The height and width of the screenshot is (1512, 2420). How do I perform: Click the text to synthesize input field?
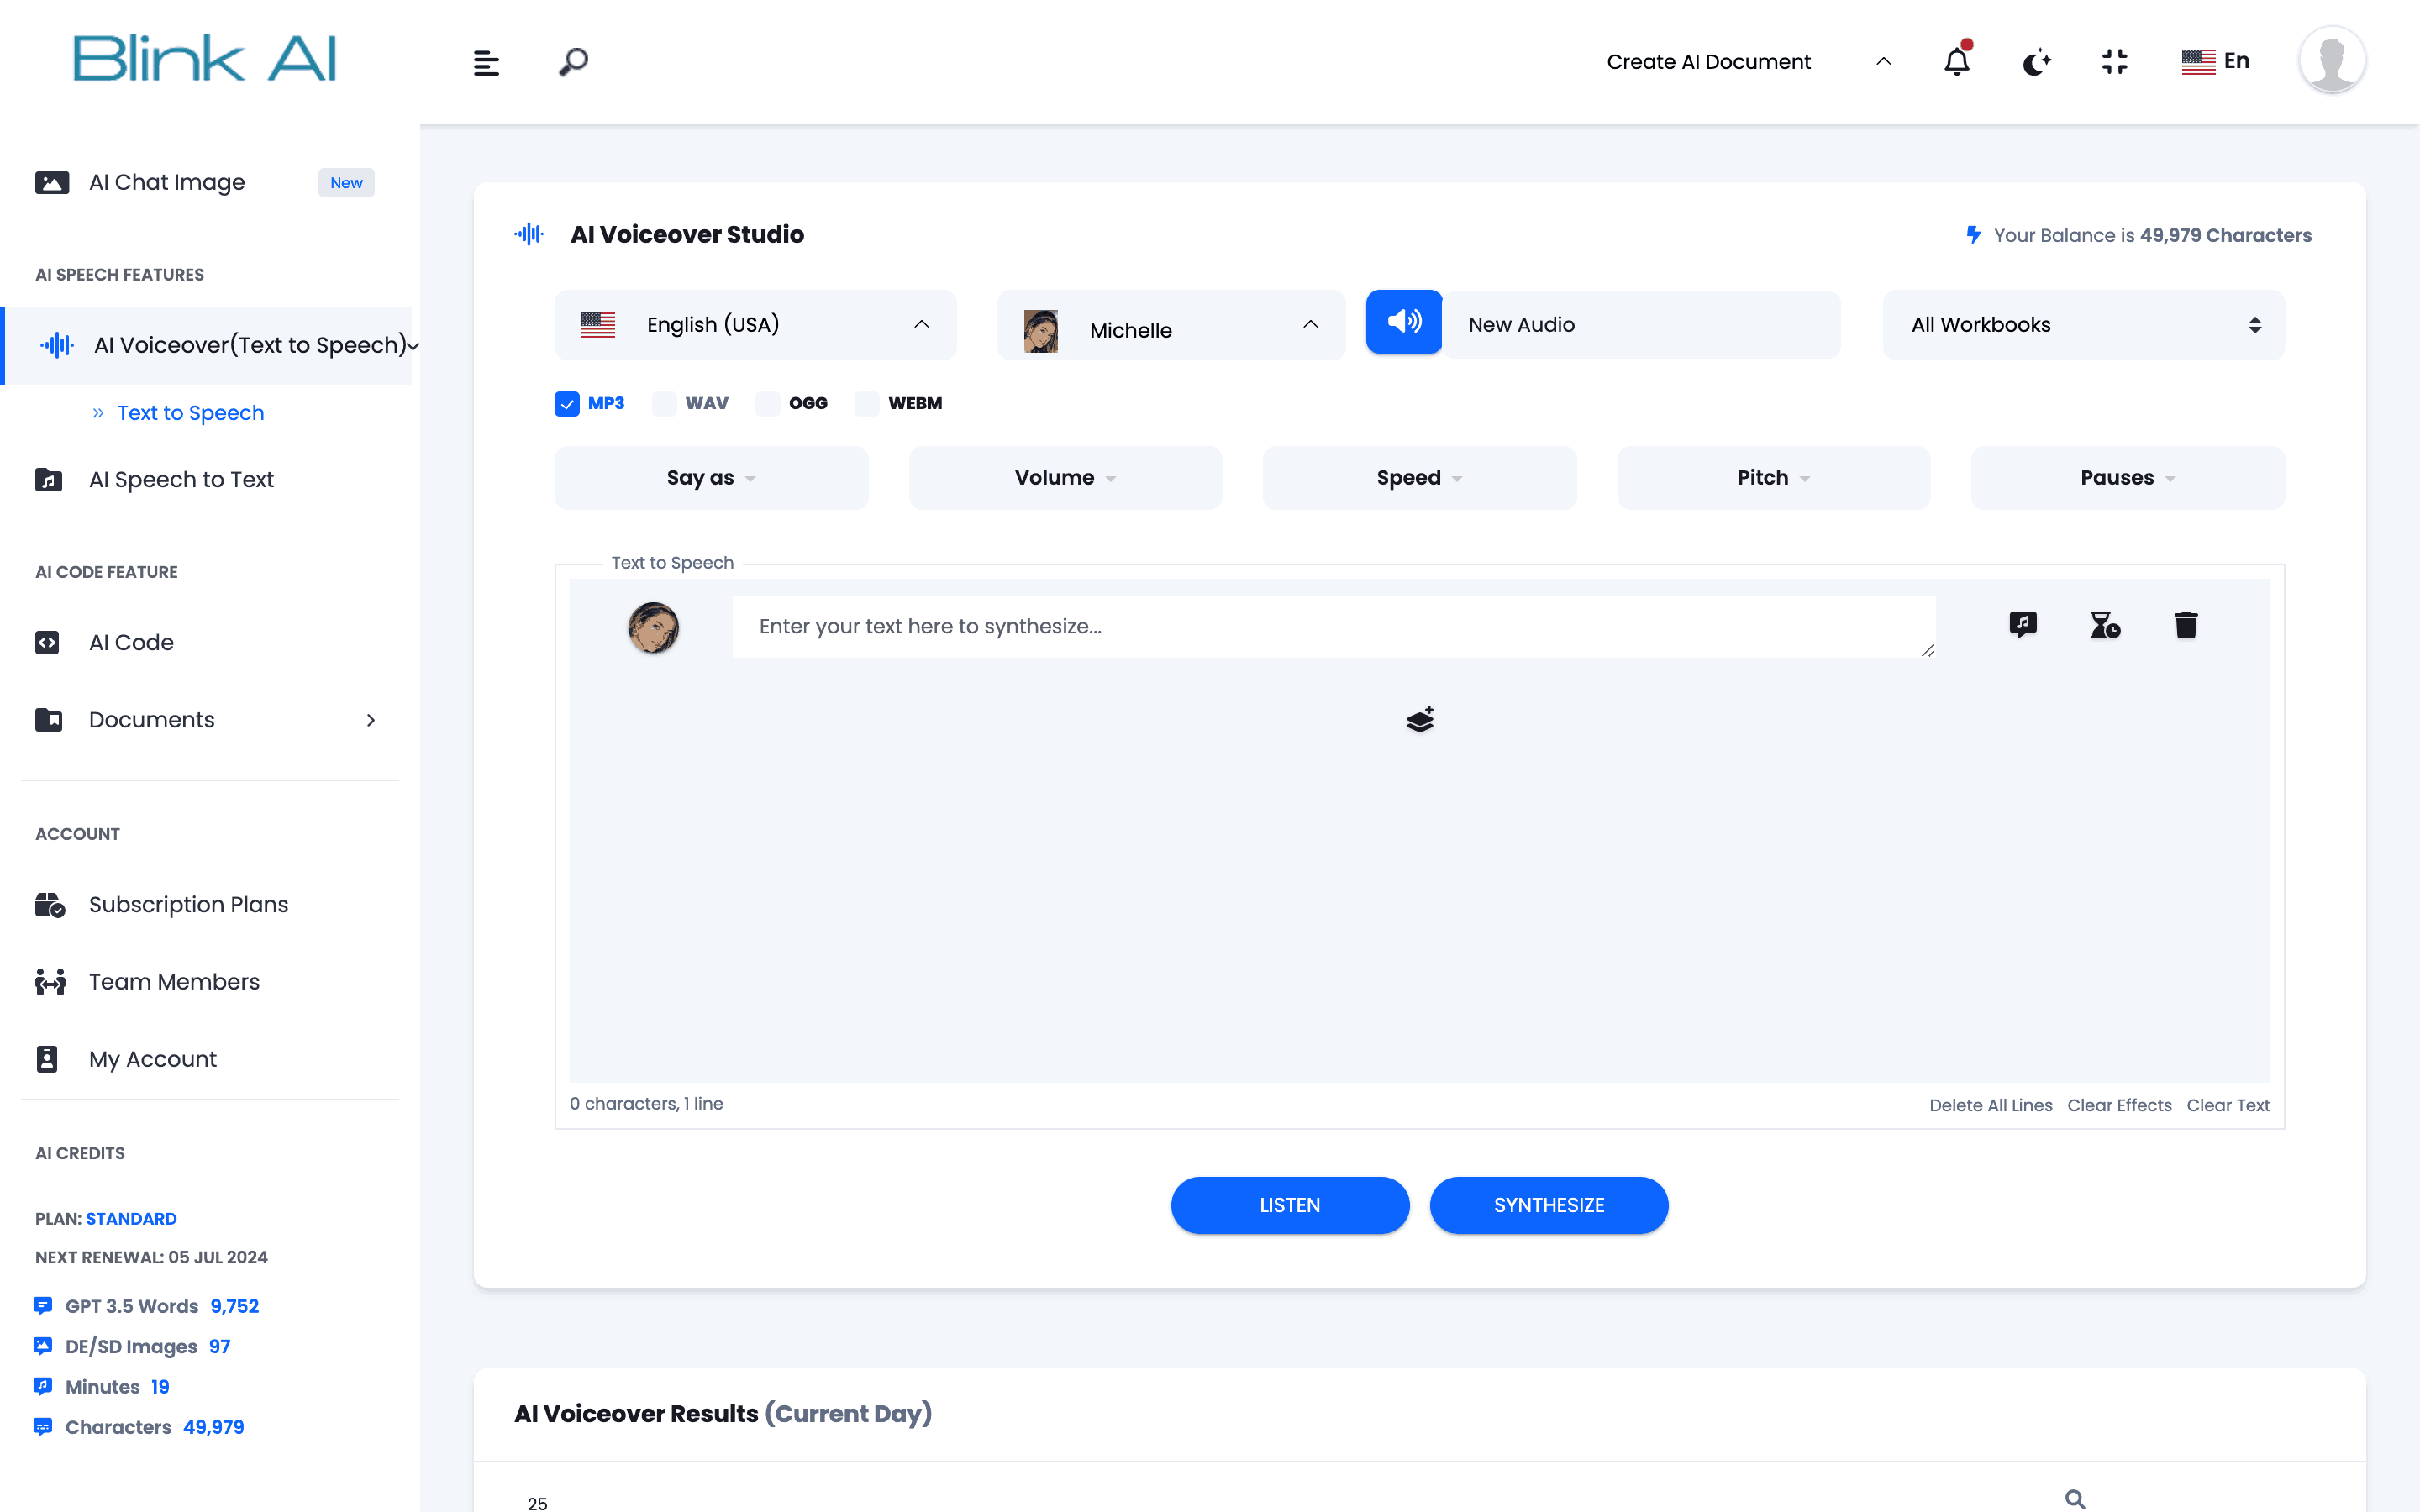(1332, 626)
